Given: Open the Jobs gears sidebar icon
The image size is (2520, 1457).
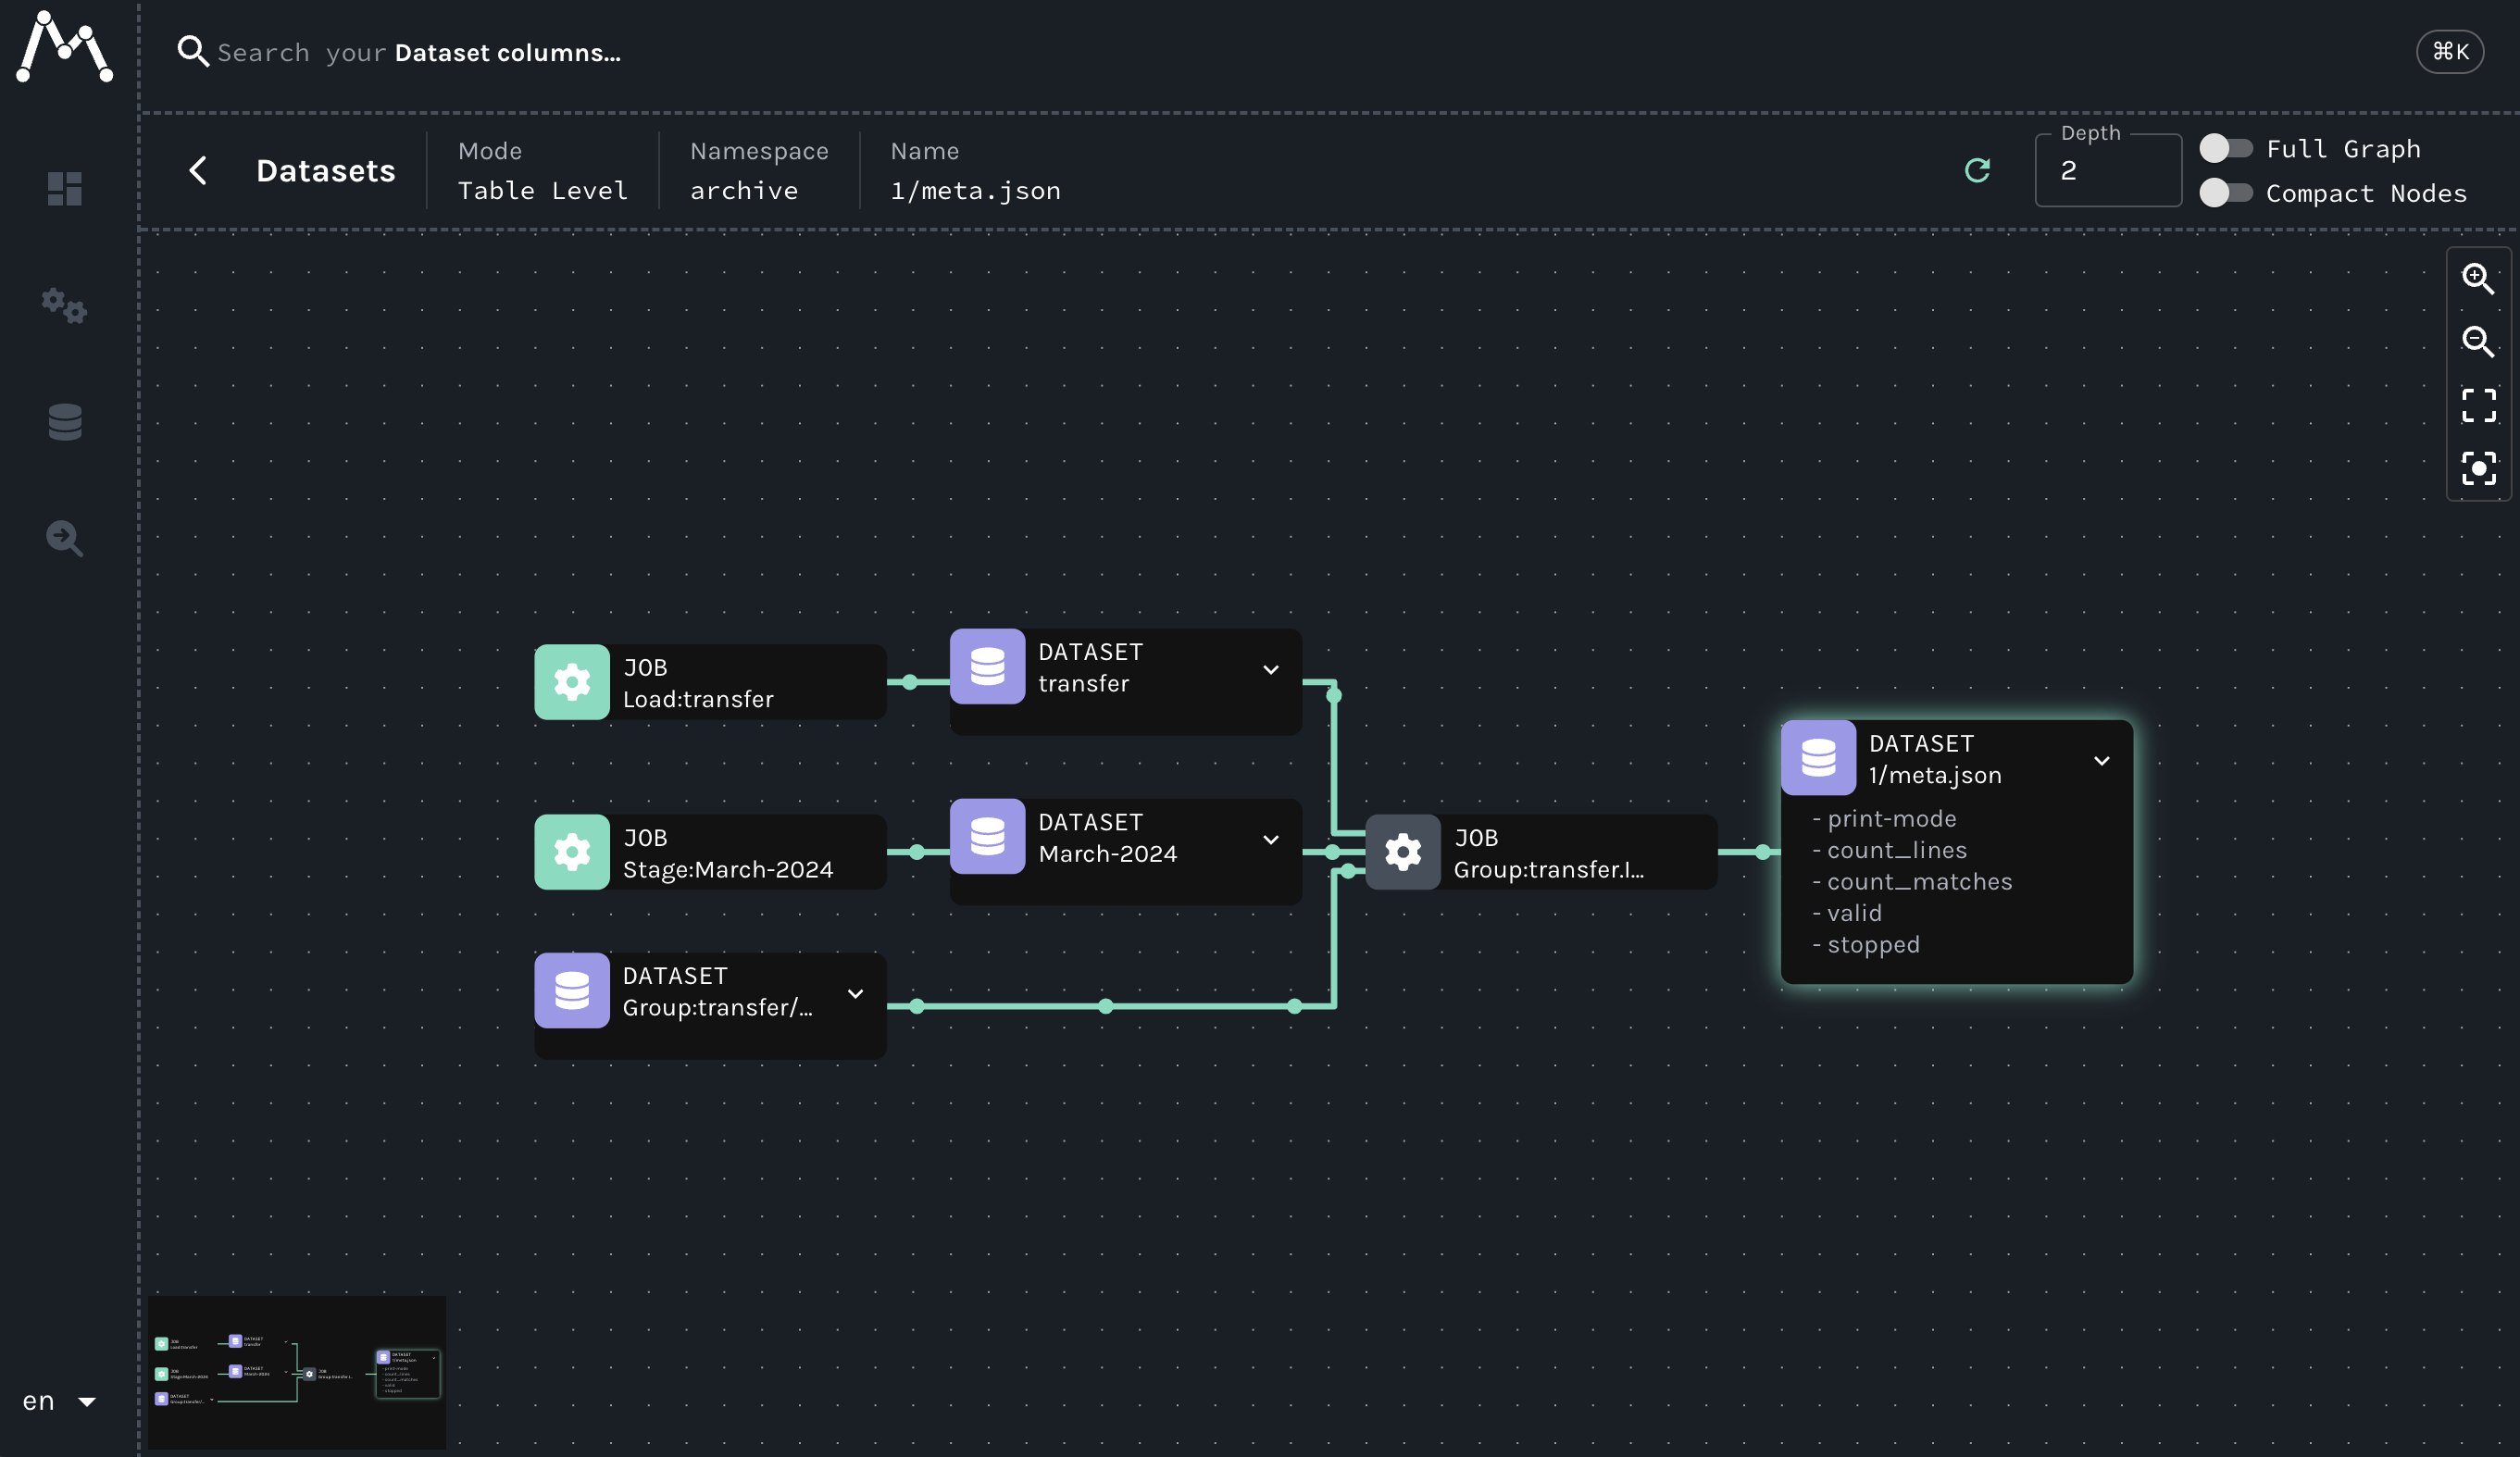Looking at the screenshot, I should (x=65, y=305).
